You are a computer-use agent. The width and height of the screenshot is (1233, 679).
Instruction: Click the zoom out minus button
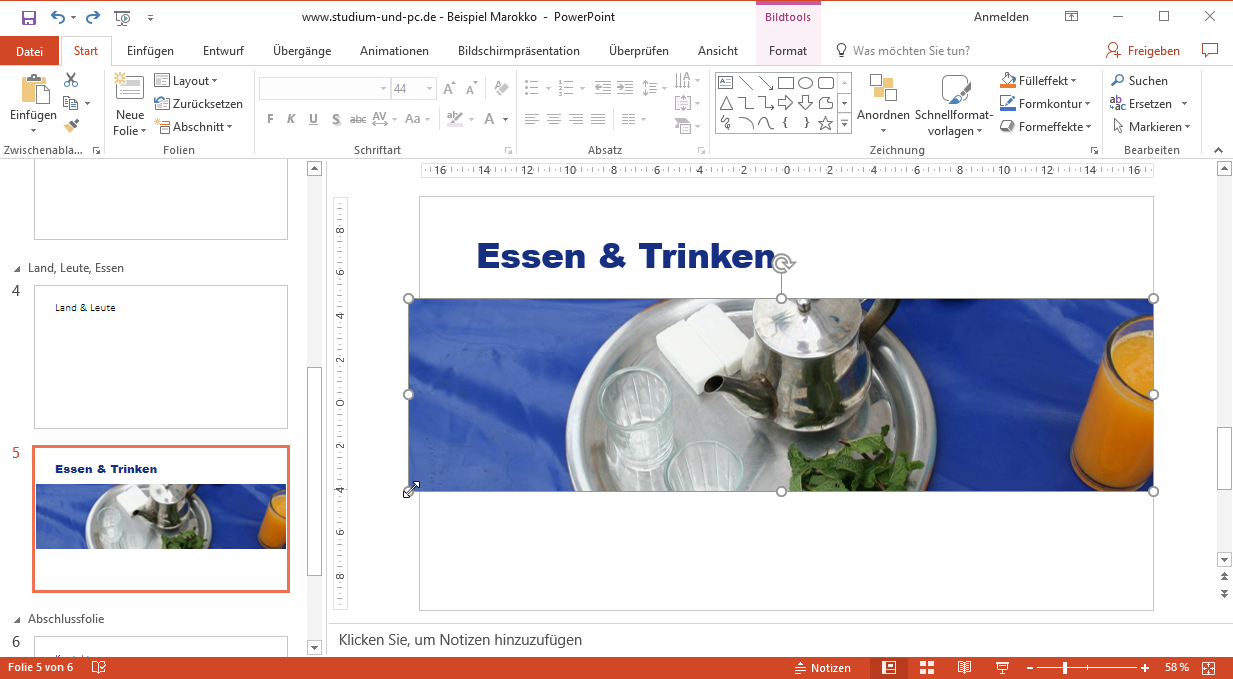(1029, 667)
